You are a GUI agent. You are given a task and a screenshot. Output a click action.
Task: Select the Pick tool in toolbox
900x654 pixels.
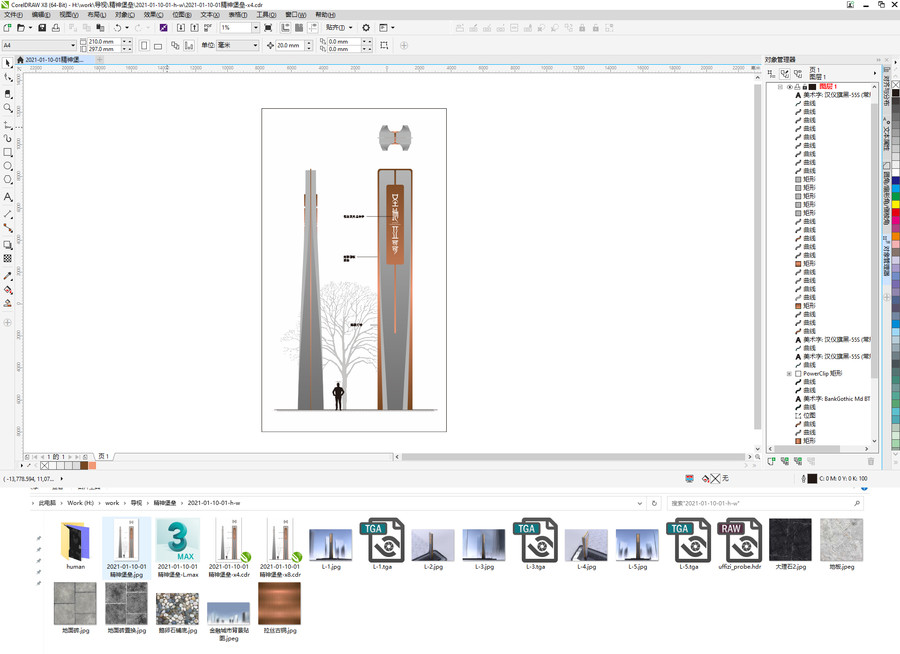coord(7,63)
